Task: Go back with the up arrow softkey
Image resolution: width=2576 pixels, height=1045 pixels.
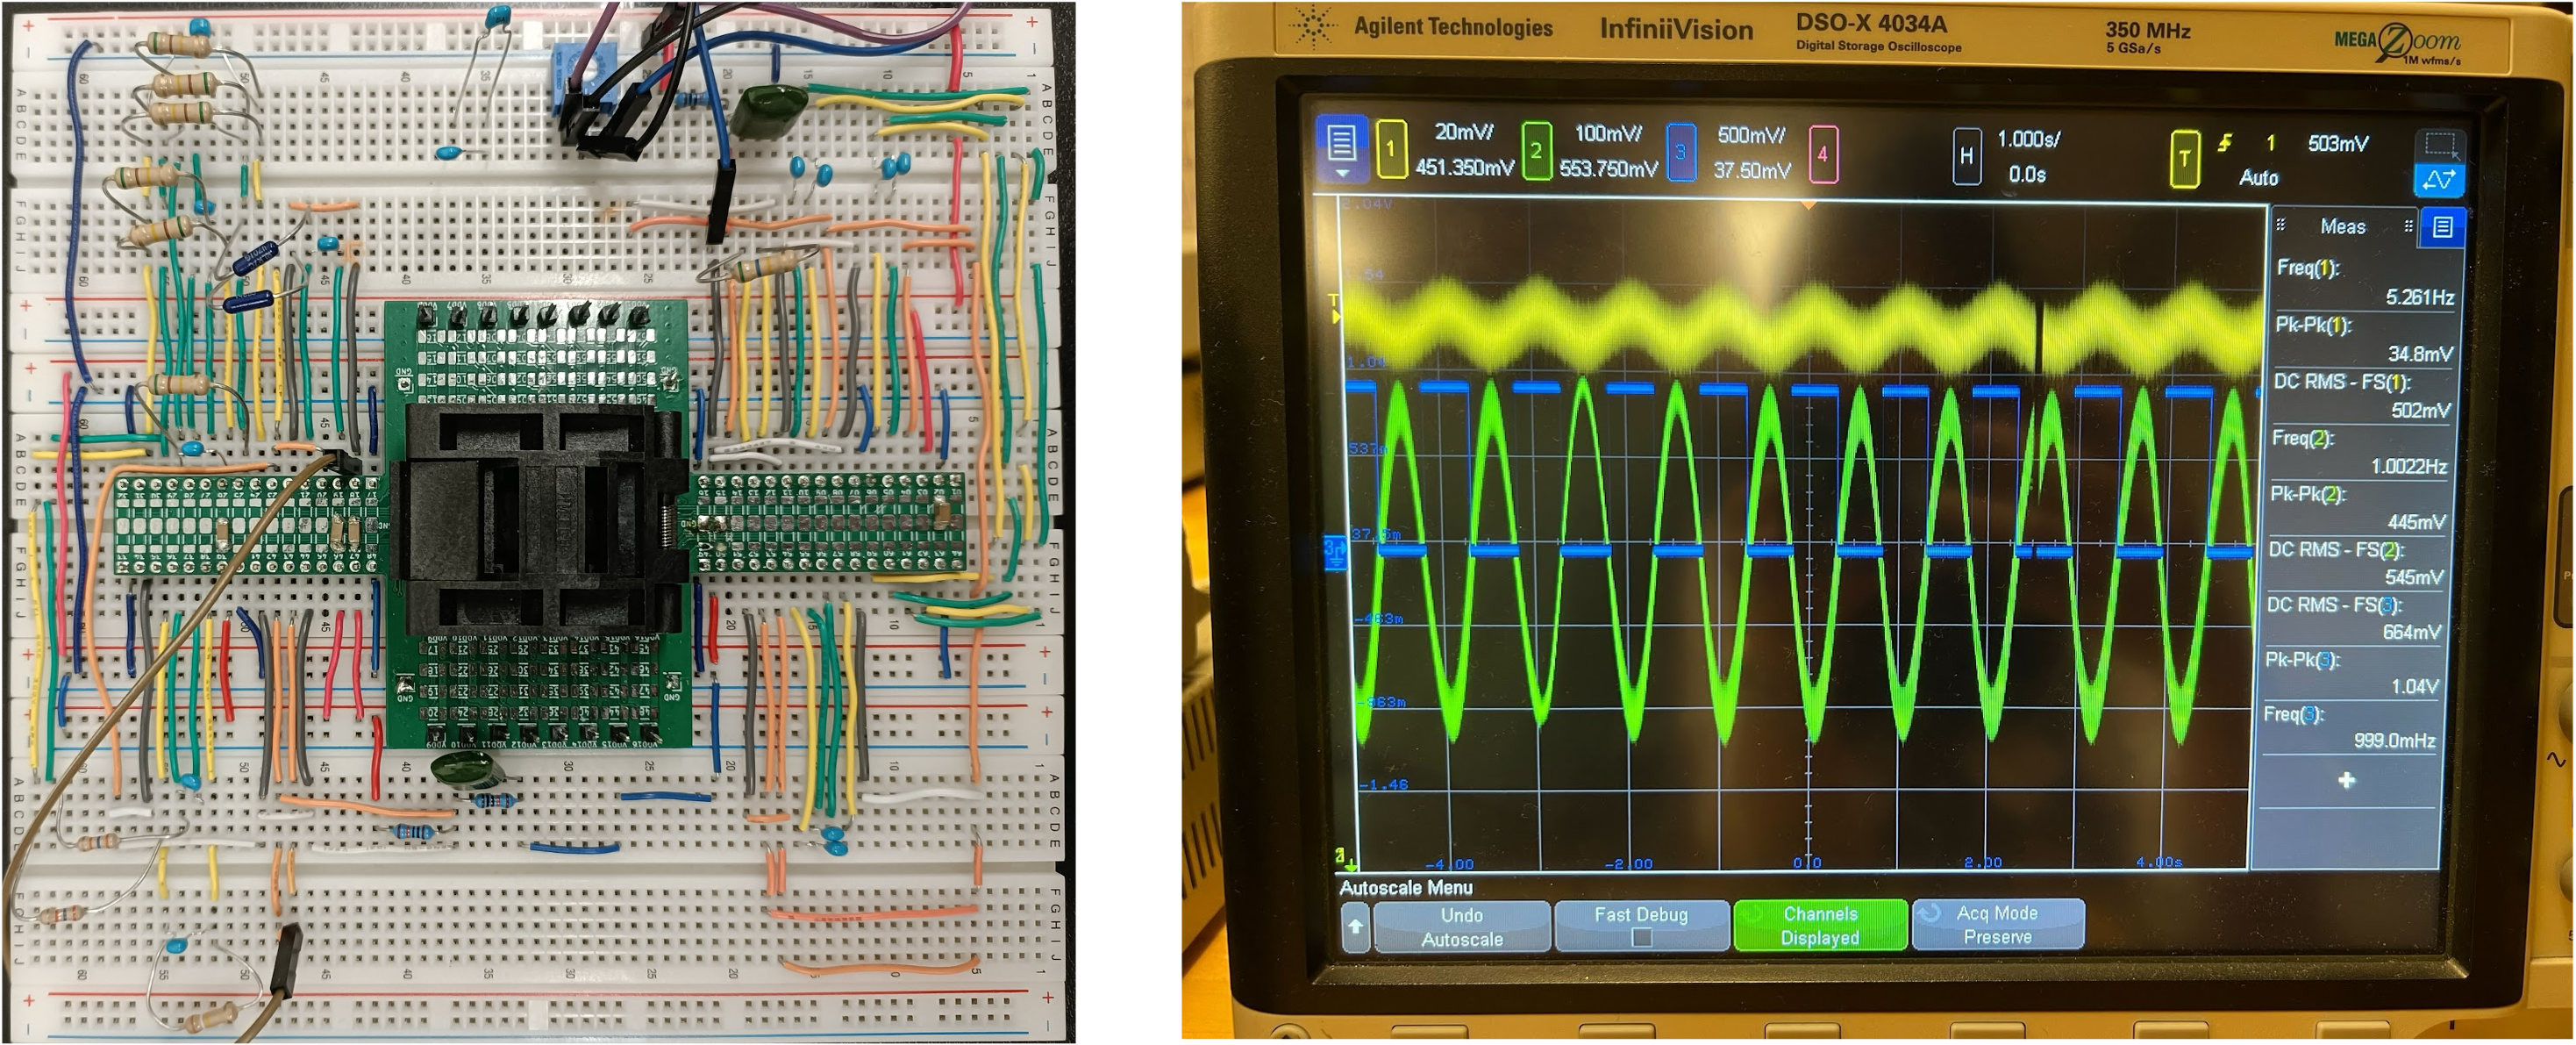Action: [x=1355, y=927]
